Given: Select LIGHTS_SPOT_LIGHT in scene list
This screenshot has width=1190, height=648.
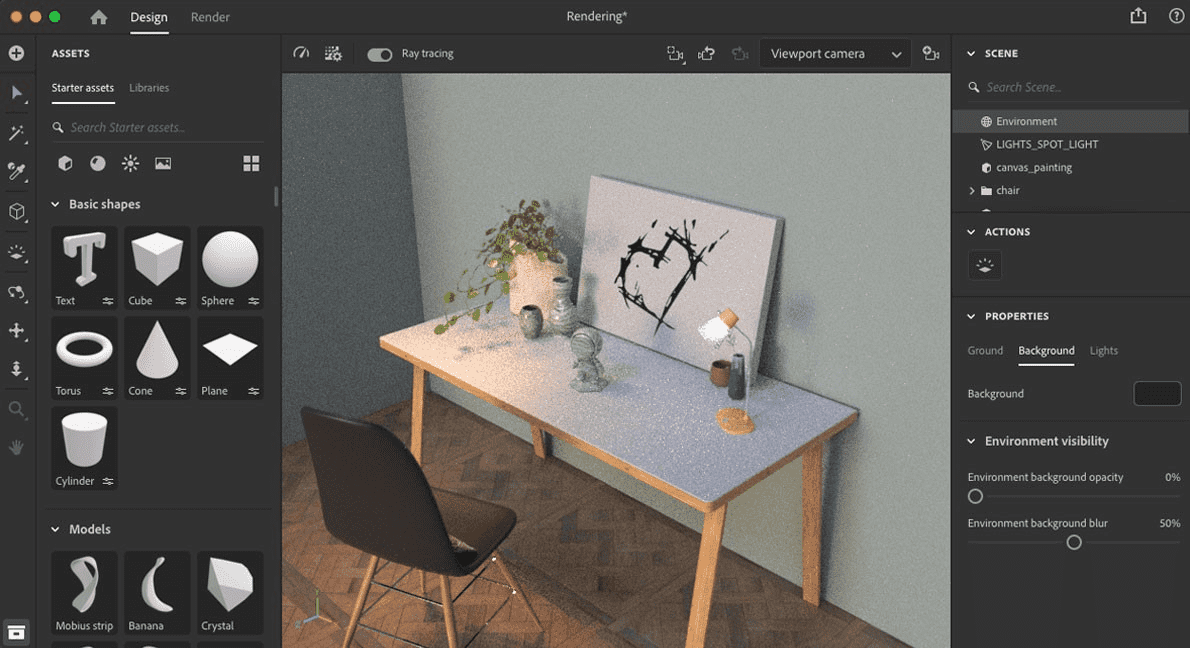Looking at the screenshot, I should point(1071,144).
